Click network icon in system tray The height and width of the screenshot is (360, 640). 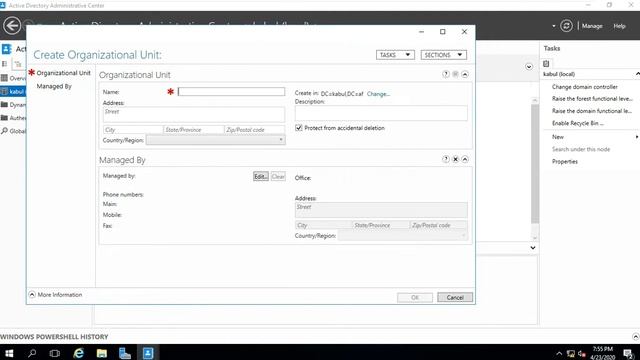coord(571,353)
